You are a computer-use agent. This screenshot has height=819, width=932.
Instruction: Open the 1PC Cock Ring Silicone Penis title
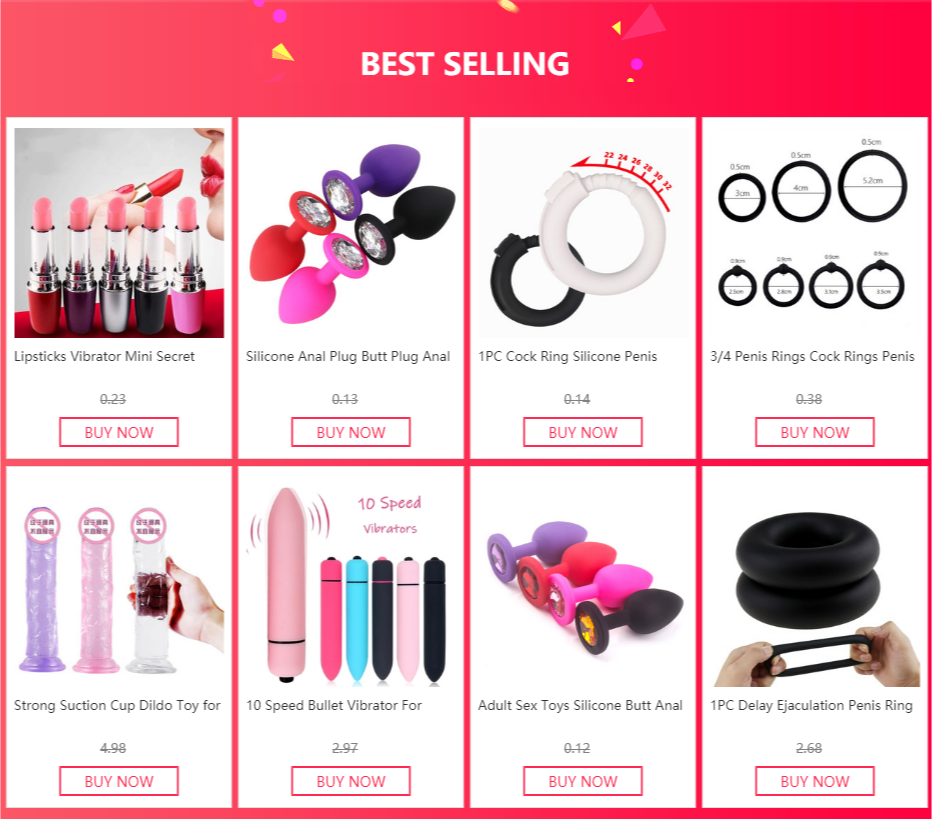coord(568,357)
